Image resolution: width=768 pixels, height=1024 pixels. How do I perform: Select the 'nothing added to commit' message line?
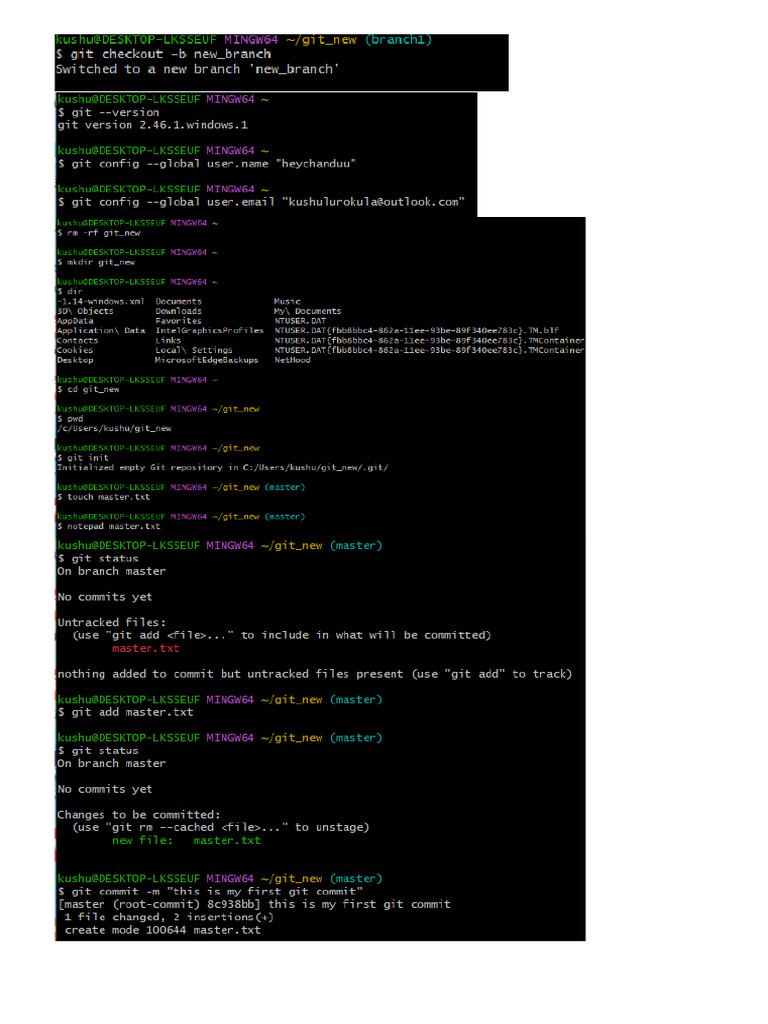pyautogui.click(x=315, y=674)
